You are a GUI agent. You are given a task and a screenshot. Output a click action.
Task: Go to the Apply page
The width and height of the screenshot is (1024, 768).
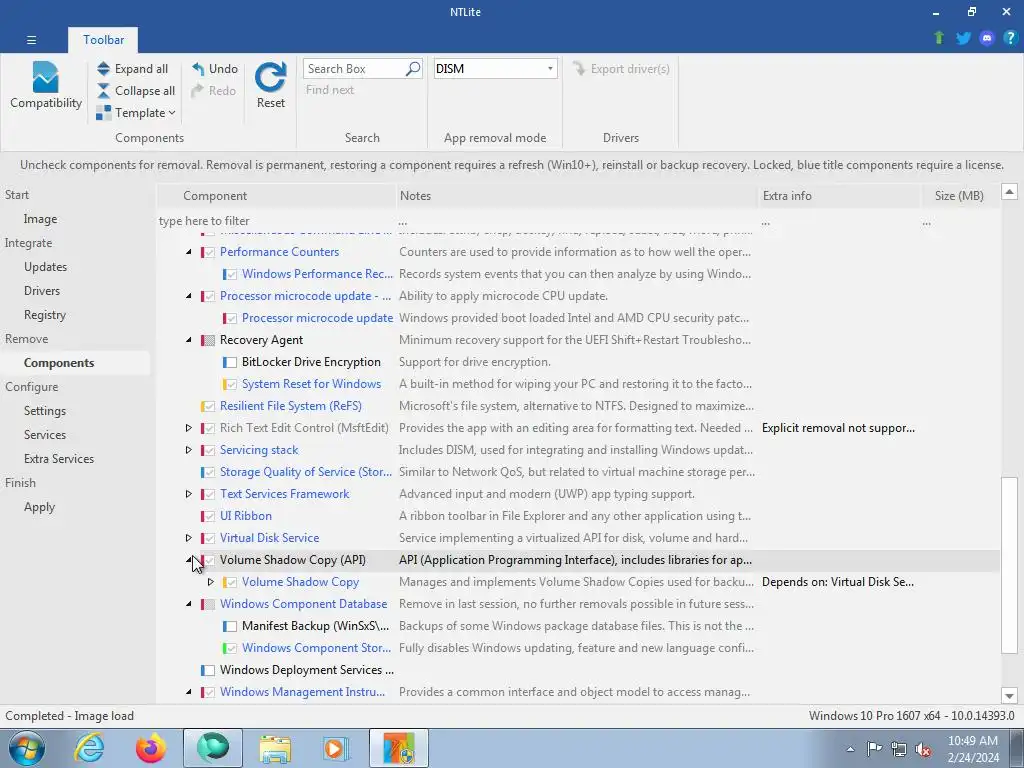pyautogui.click(x=39, y=507)
